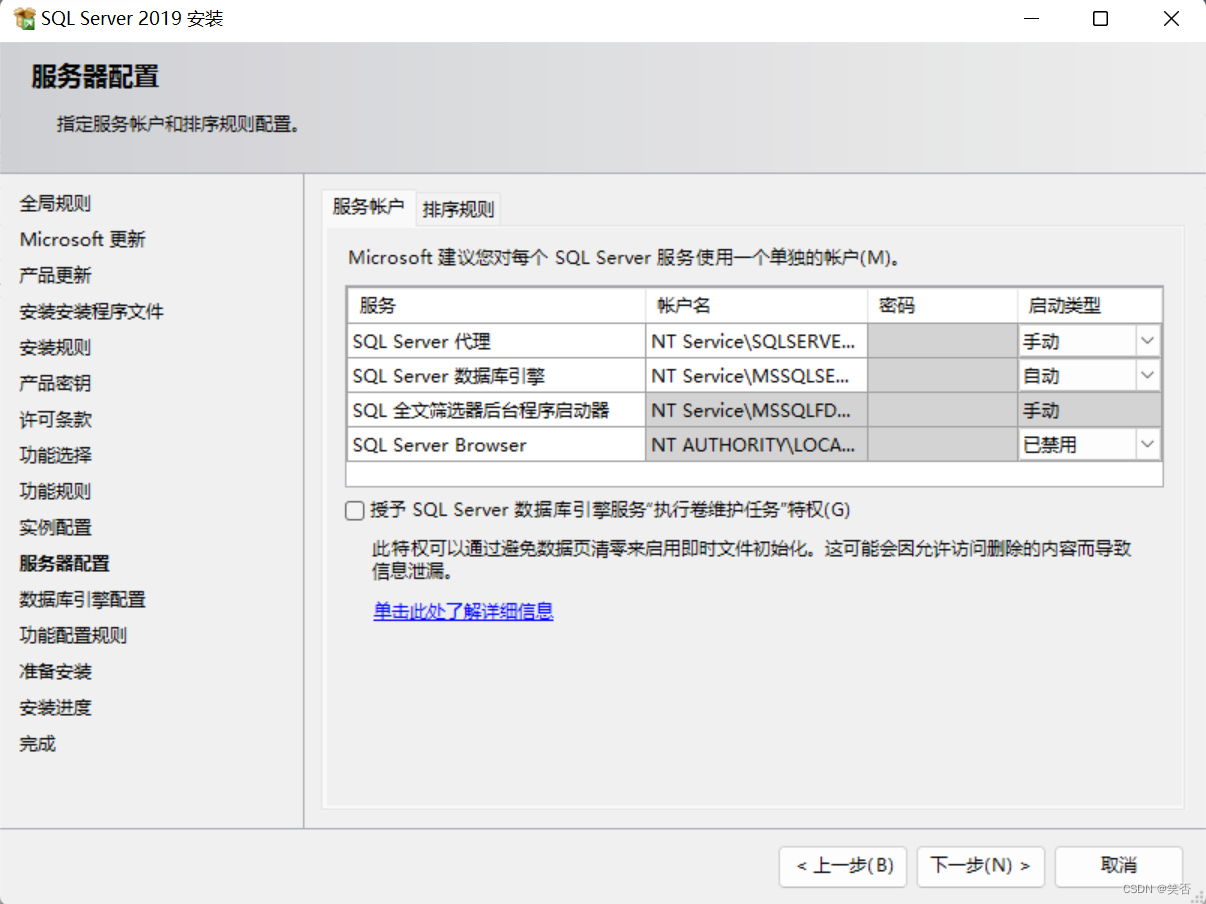1206x904 pixels.
Task: Open startup type dropdown for SQL Server 数据库引擎
Action: pyautogui.click(x=1146, y=376)
